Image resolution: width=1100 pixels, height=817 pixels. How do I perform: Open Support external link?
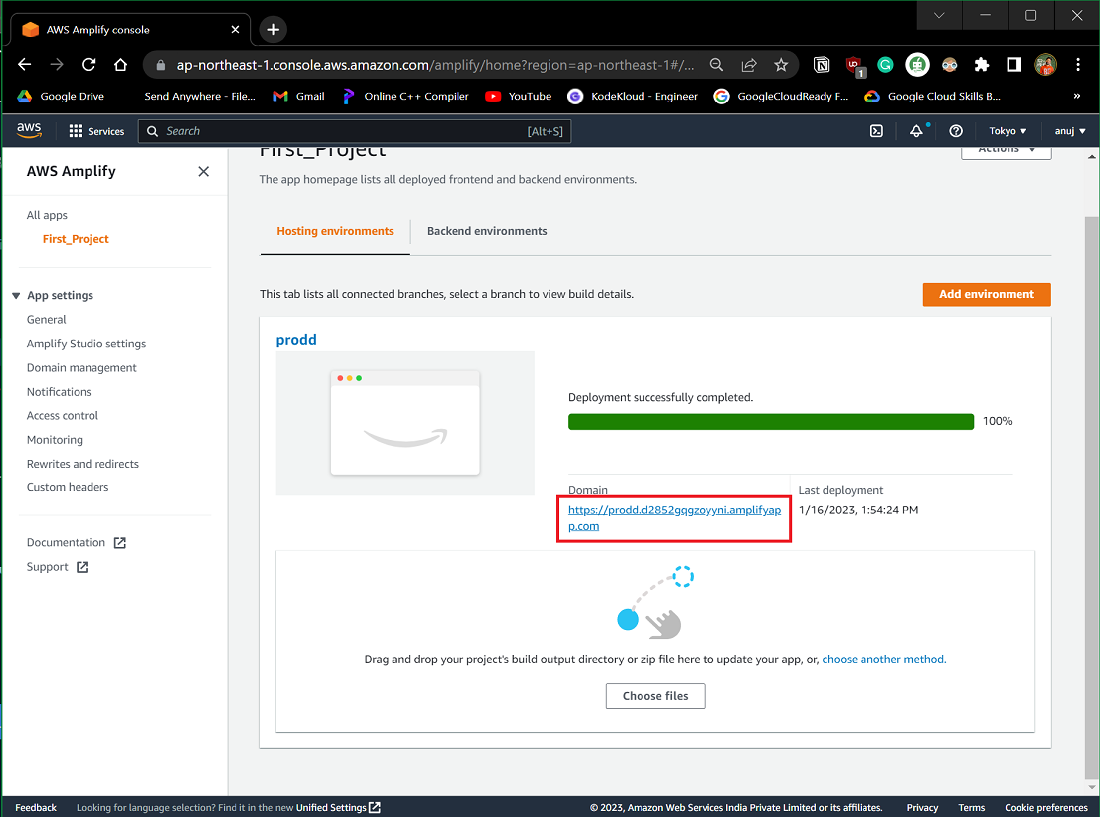pyautogui.click(x=58, y=567)
